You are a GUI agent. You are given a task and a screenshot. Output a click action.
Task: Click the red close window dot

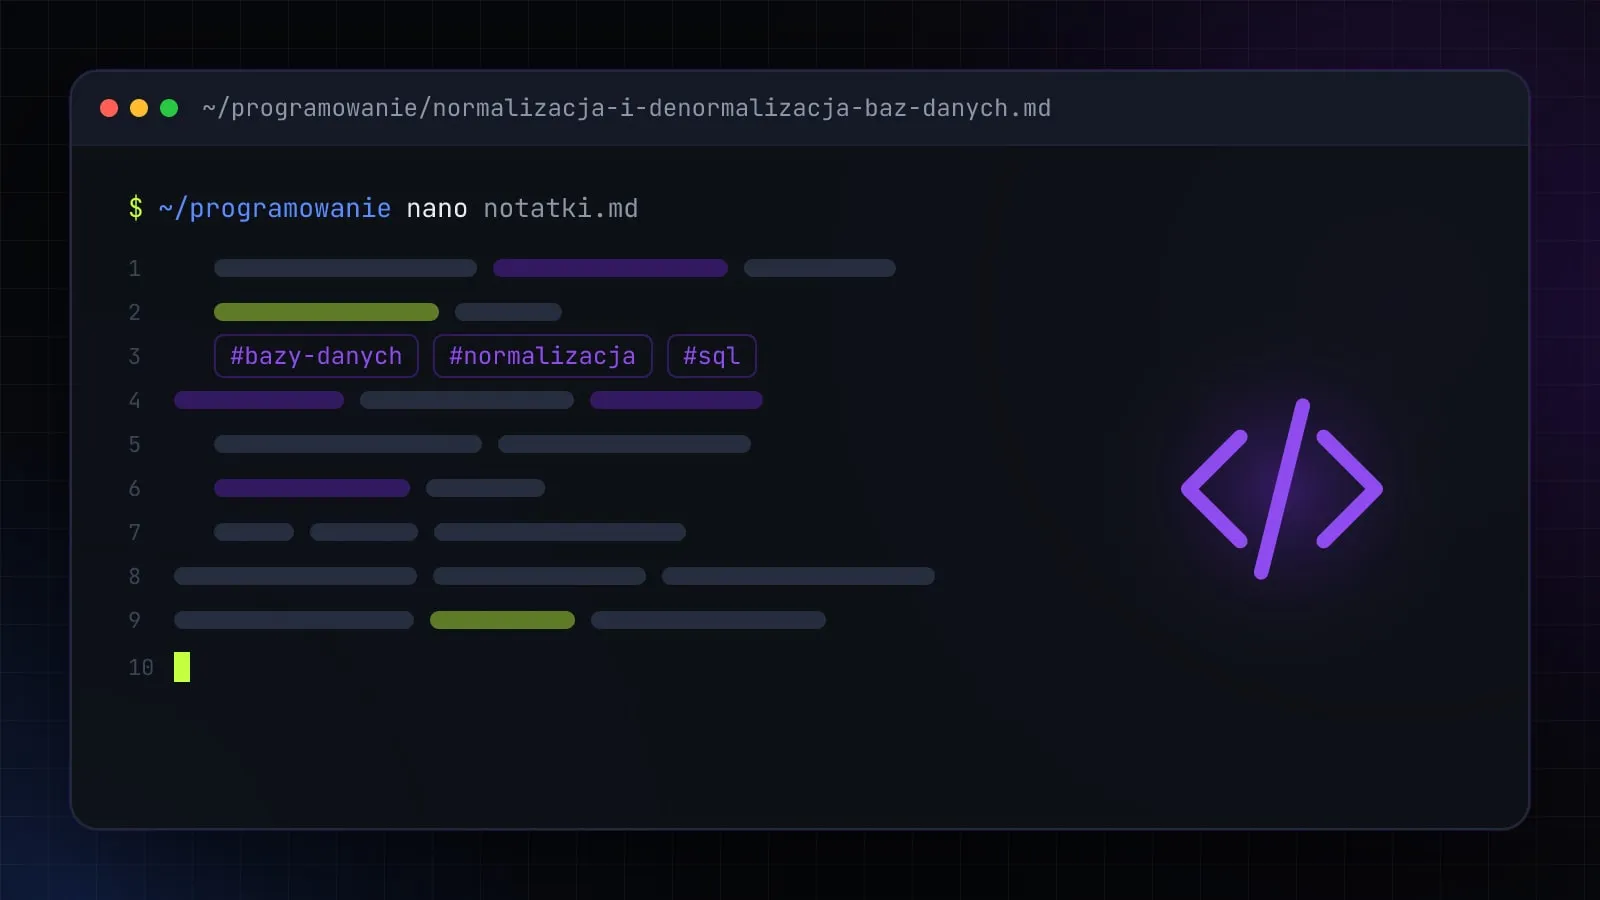tap(109, 108)
